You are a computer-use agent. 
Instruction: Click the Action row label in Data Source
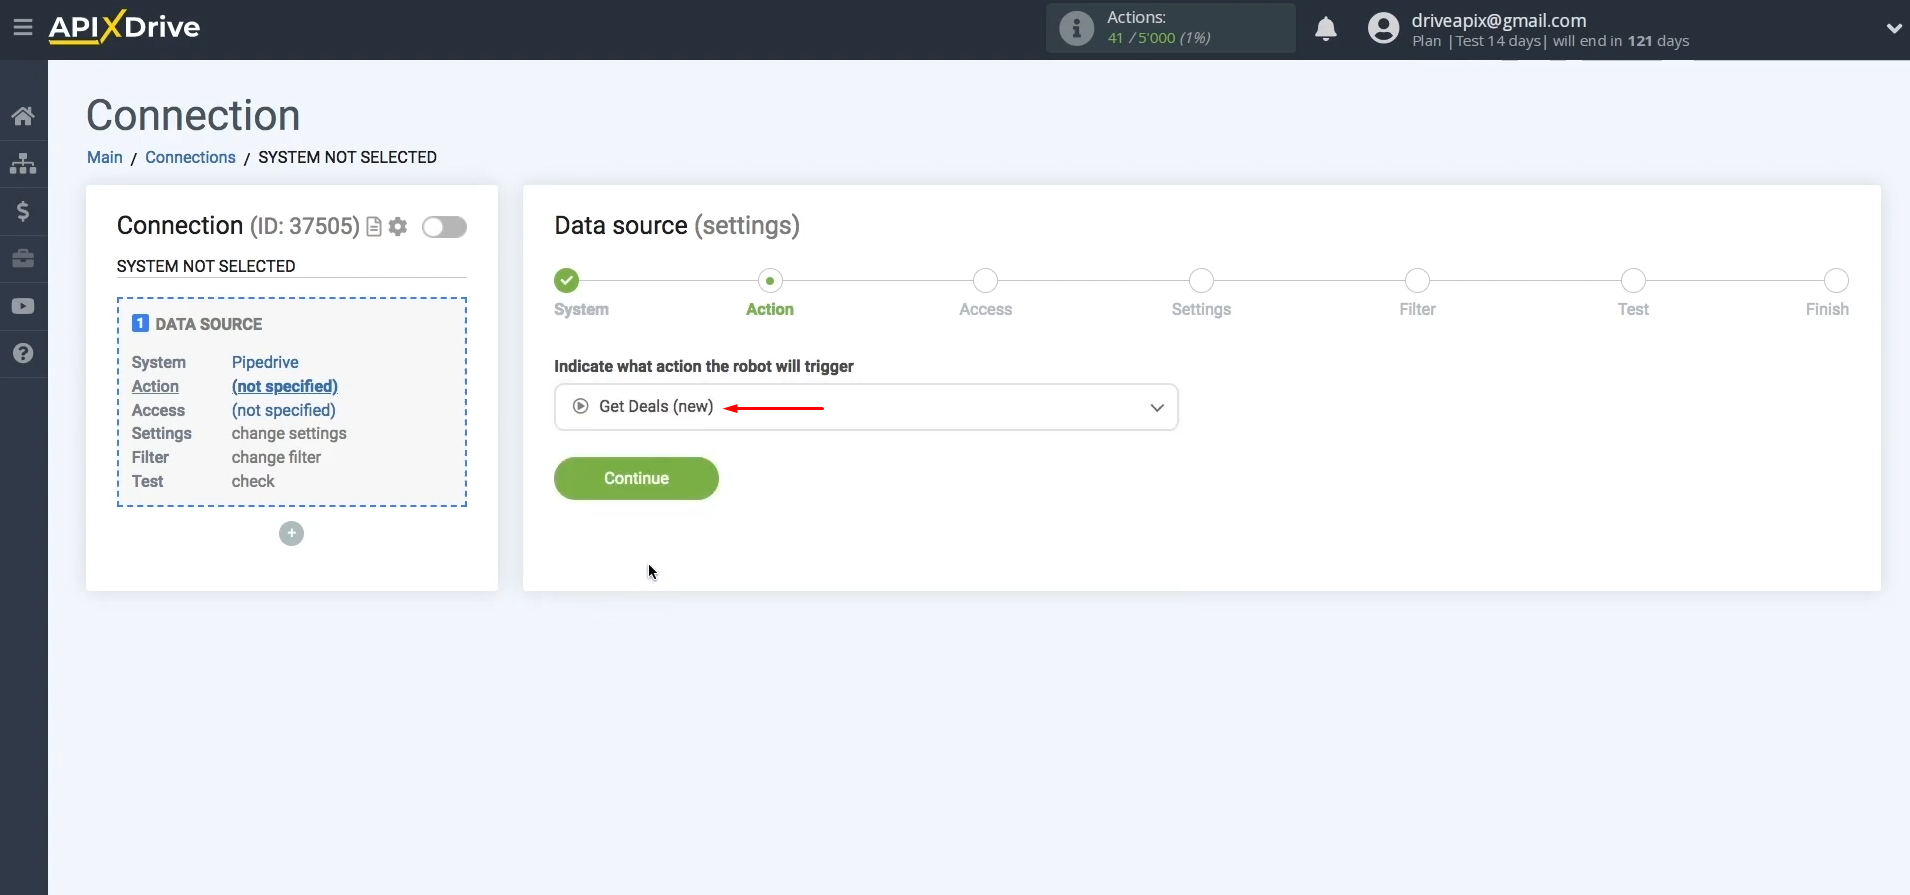click(x=155, y=386)
